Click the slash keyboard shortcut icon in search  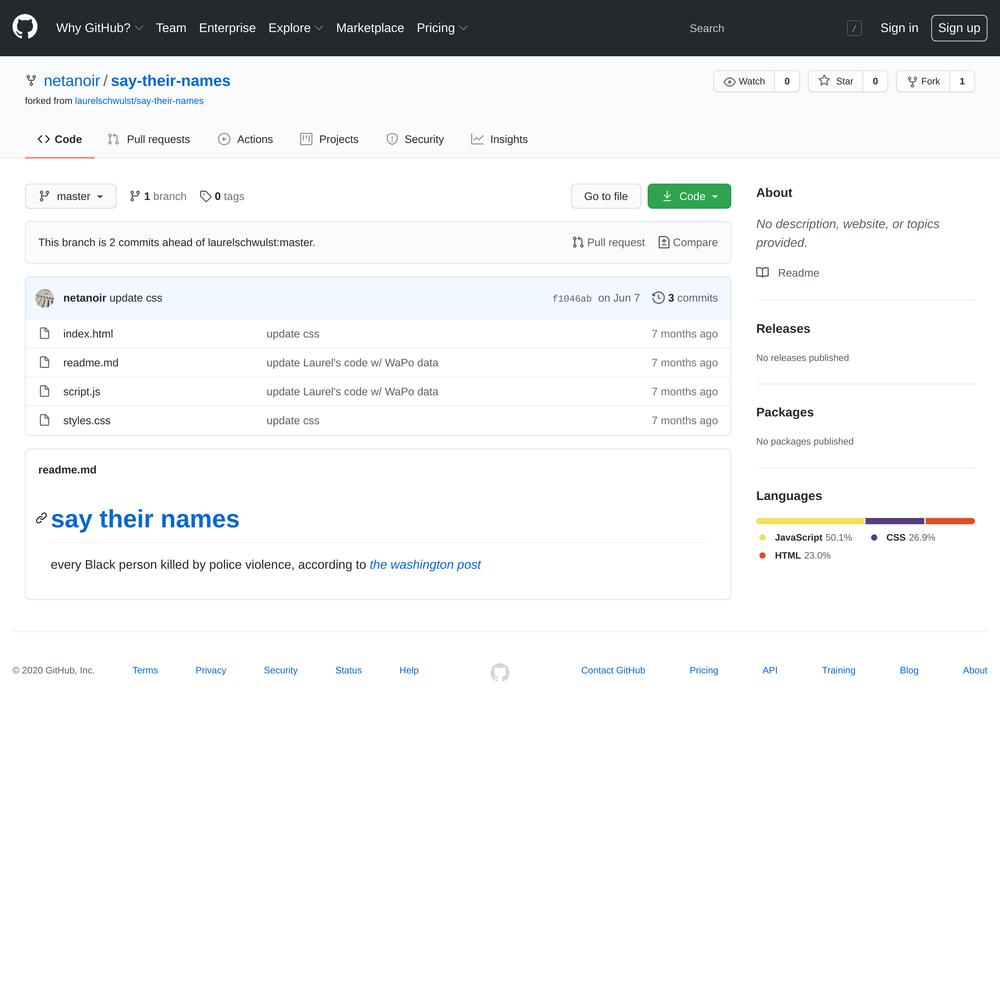[853, 28]
